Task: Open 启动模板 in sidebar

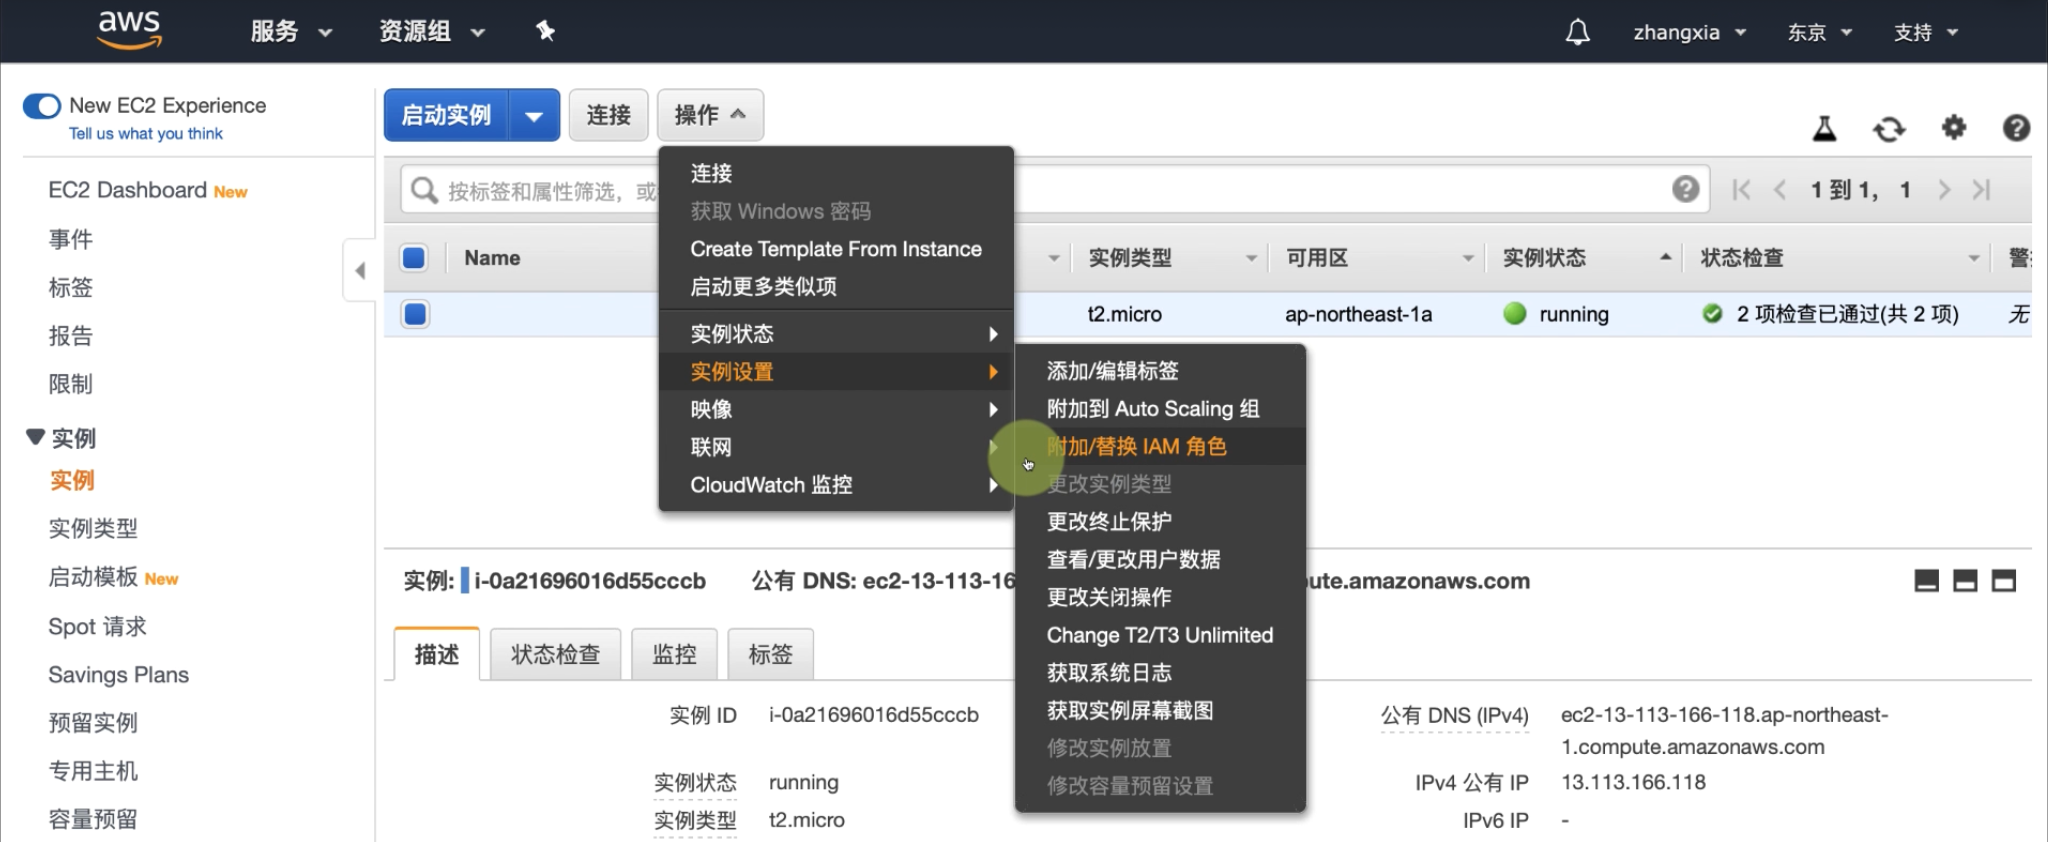Action: (93, 577)
